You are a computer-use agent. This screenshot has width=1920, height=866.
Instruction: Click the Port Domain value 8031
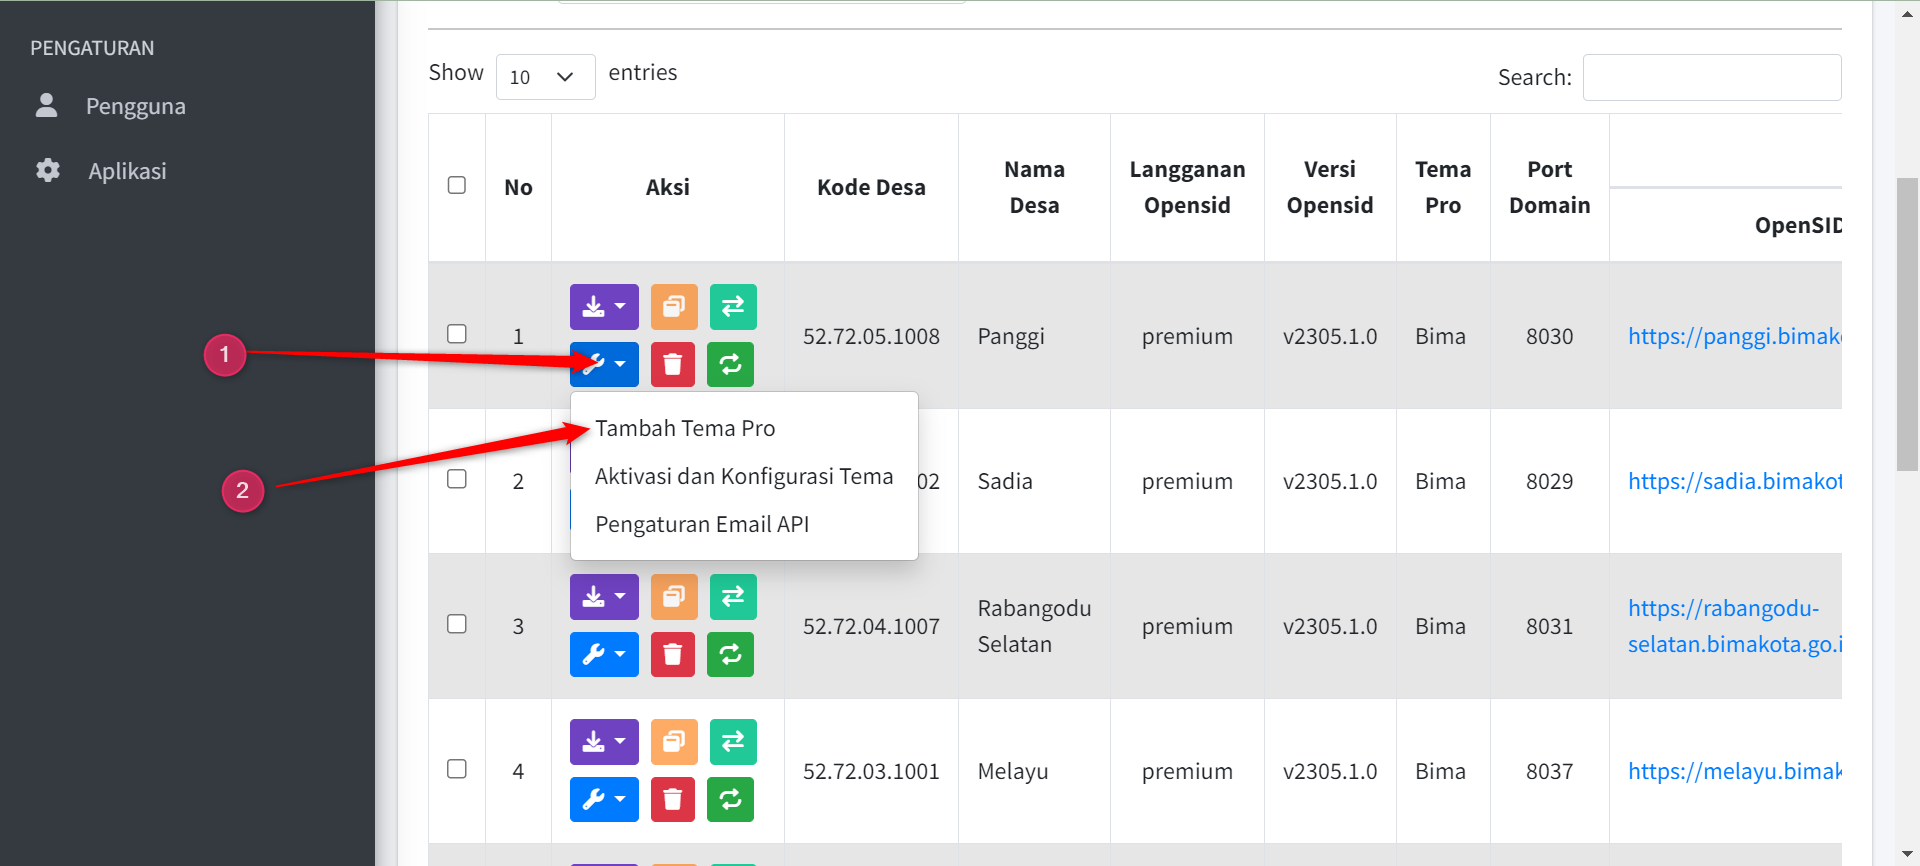tap(1549, 626)
